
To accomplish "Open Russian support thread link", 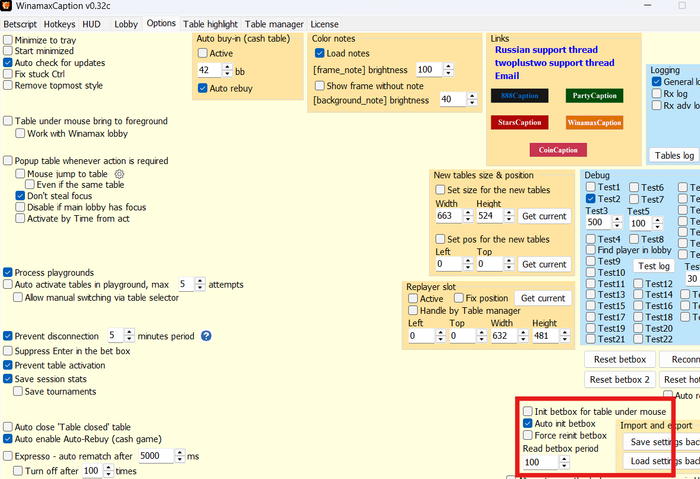I will click(546, 50).
